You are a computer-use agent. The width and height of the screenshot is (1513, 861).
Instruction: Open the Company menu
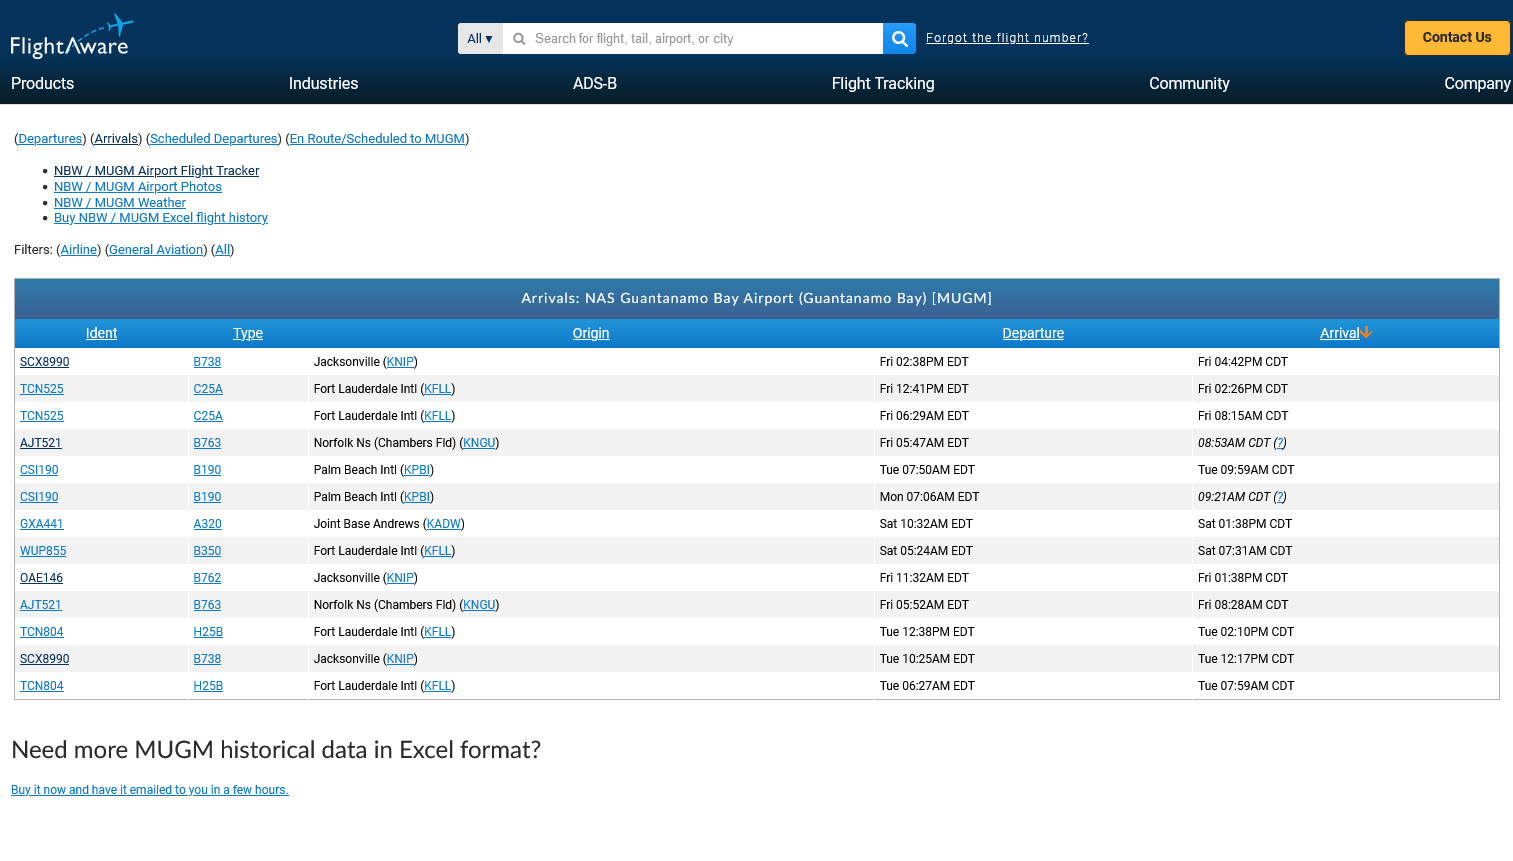[1477, 84]
